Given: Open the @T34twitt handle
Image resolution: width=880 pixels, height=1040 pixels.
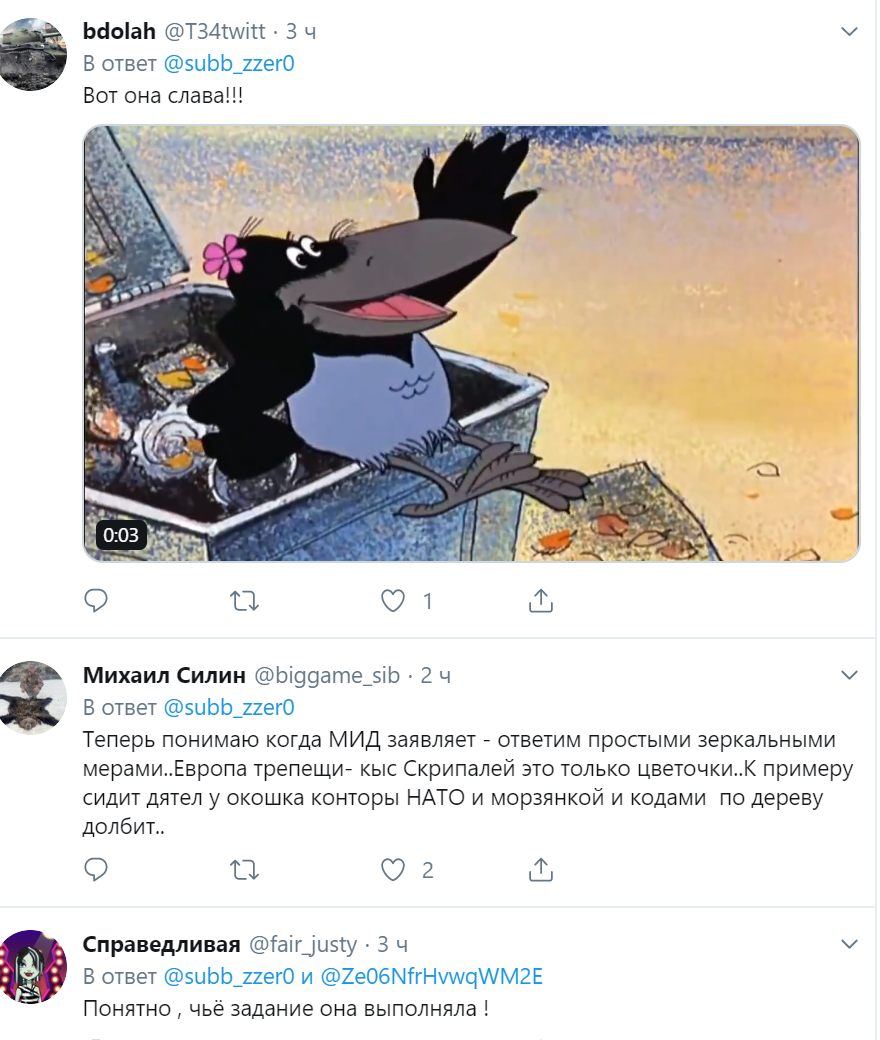Looking at the screenshot, I should [215, 31].
